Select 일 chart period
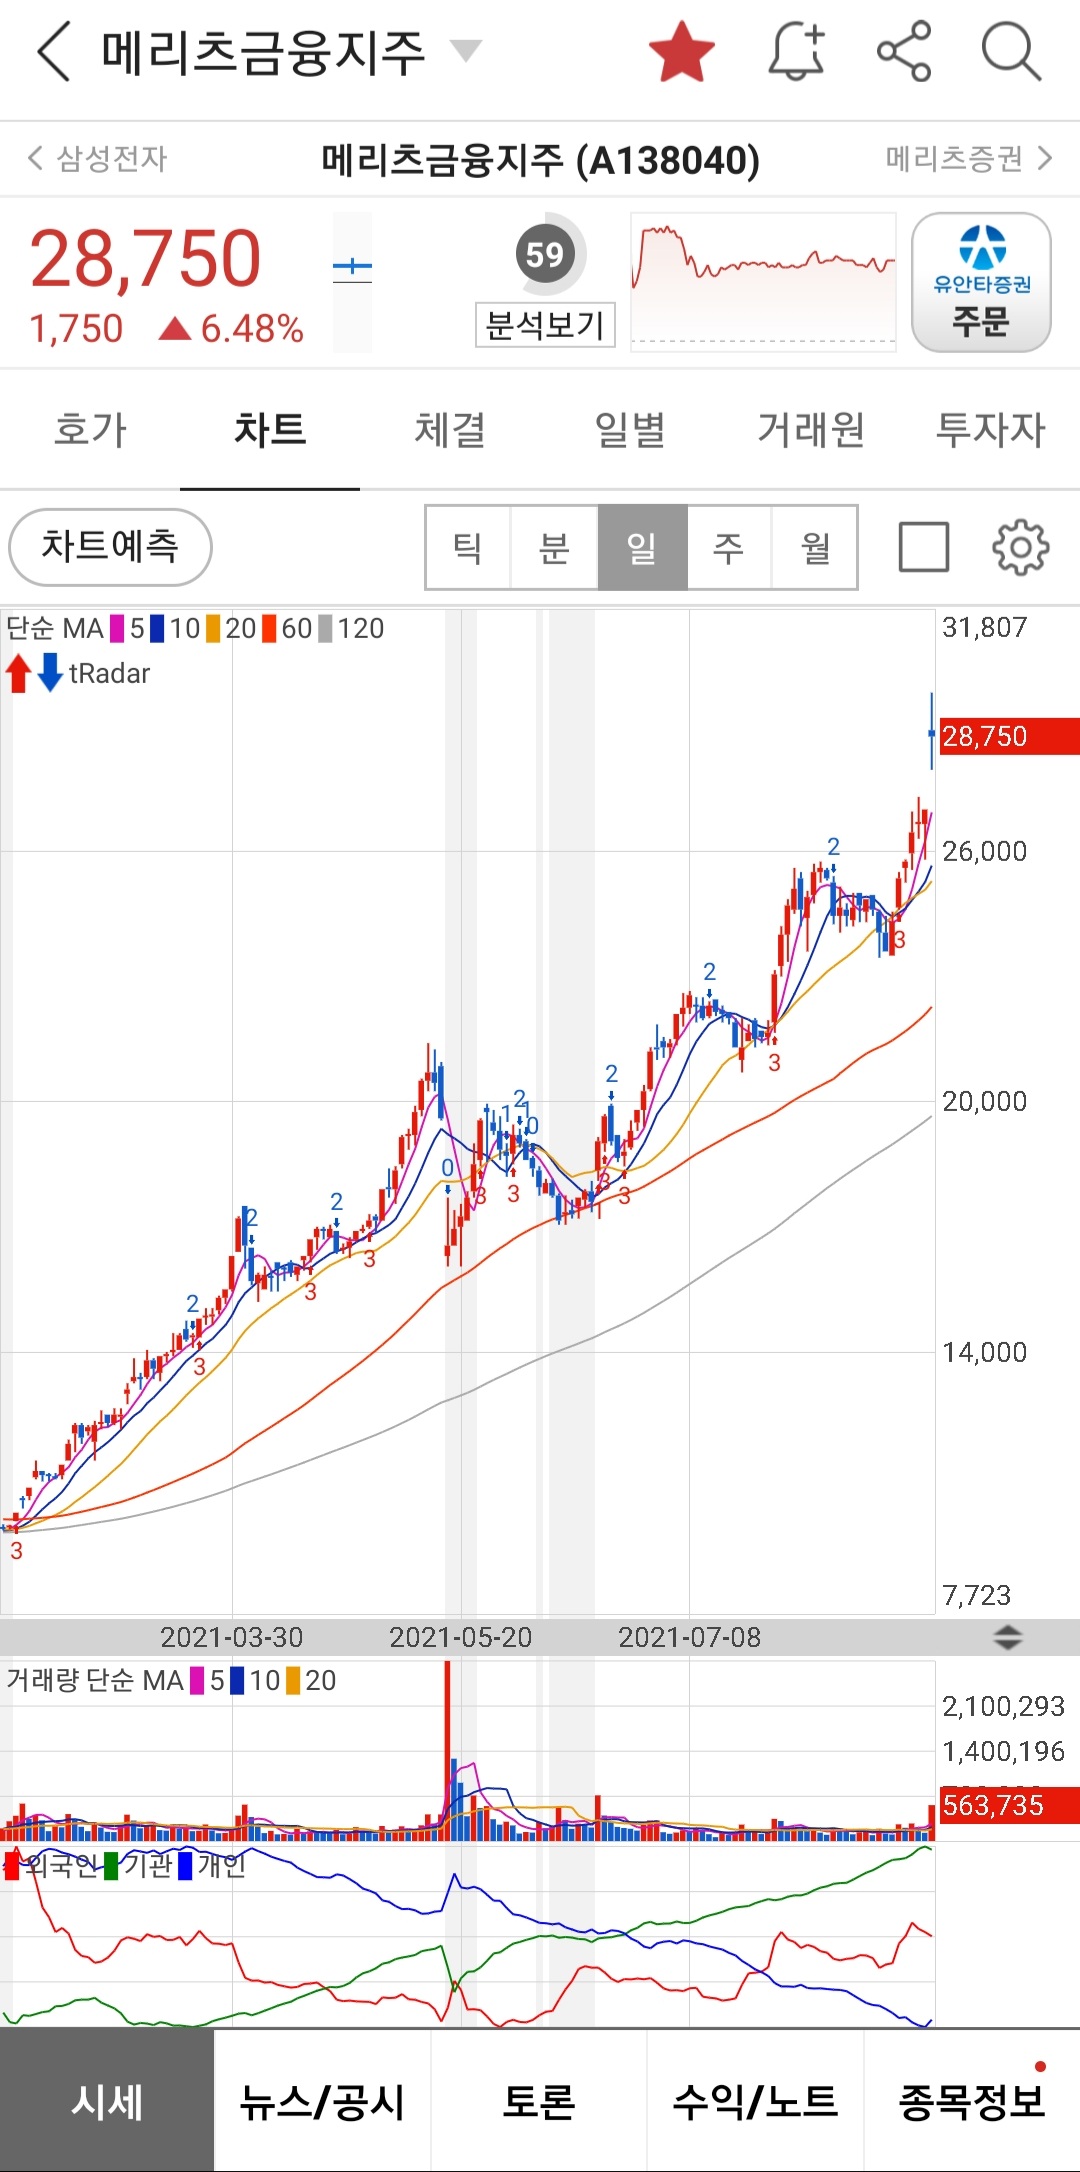The width and height of the screenshot is (1080, 2172). (x=642, y=547)
